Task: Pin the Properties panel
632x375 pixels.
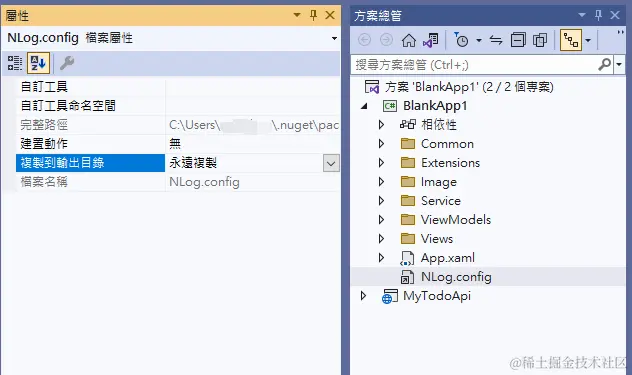Action: [x=313, y=15]
